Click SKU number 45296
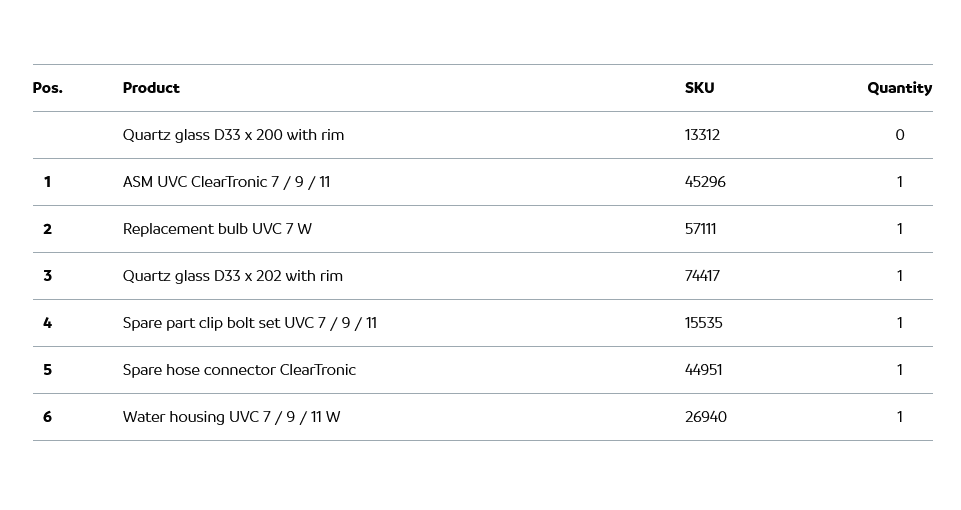 [705, 182]
